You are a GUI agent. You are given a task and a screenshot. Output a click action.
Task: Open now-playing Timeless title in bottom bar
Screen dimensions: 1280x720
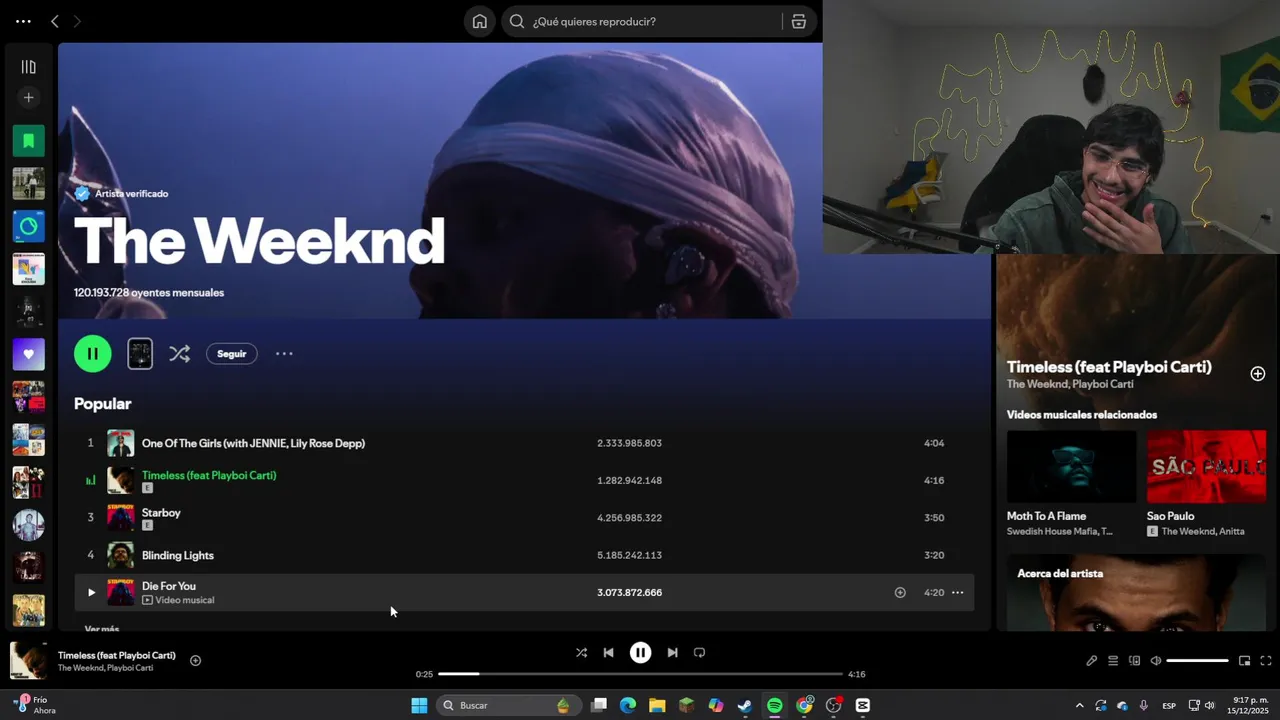[x=116, y=655]
